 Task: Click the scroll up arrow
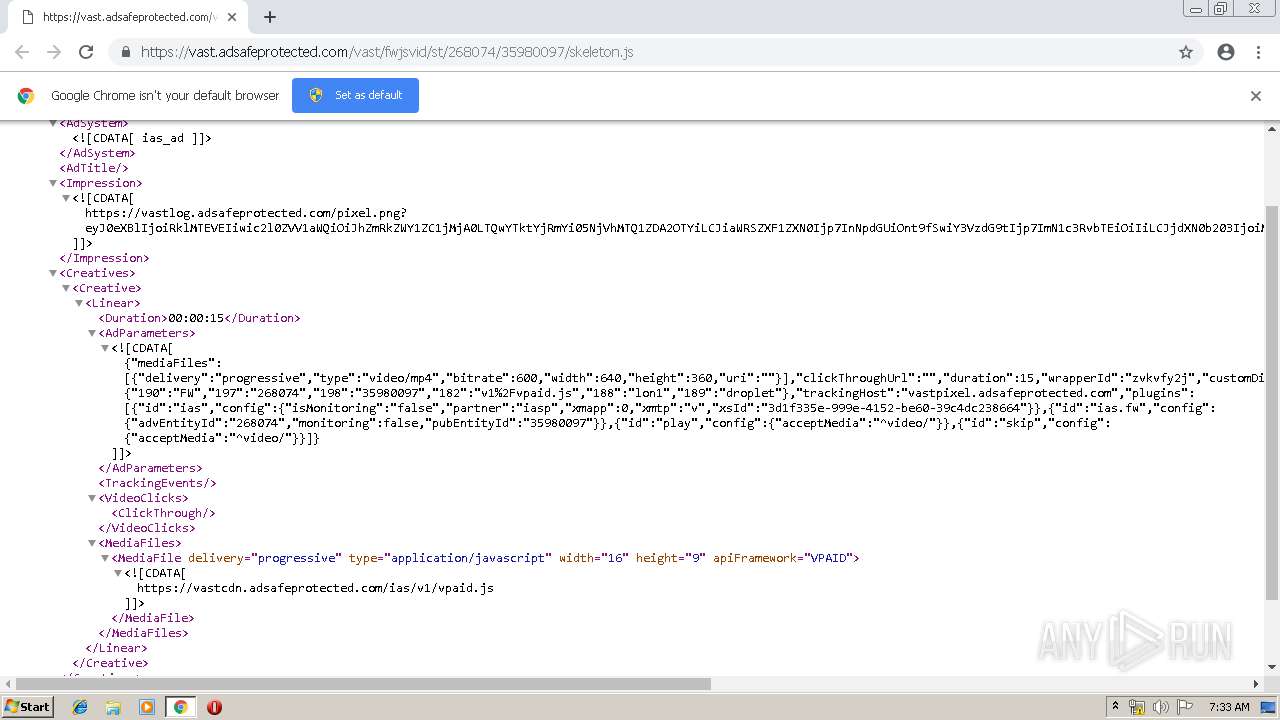pos(1272,127)
